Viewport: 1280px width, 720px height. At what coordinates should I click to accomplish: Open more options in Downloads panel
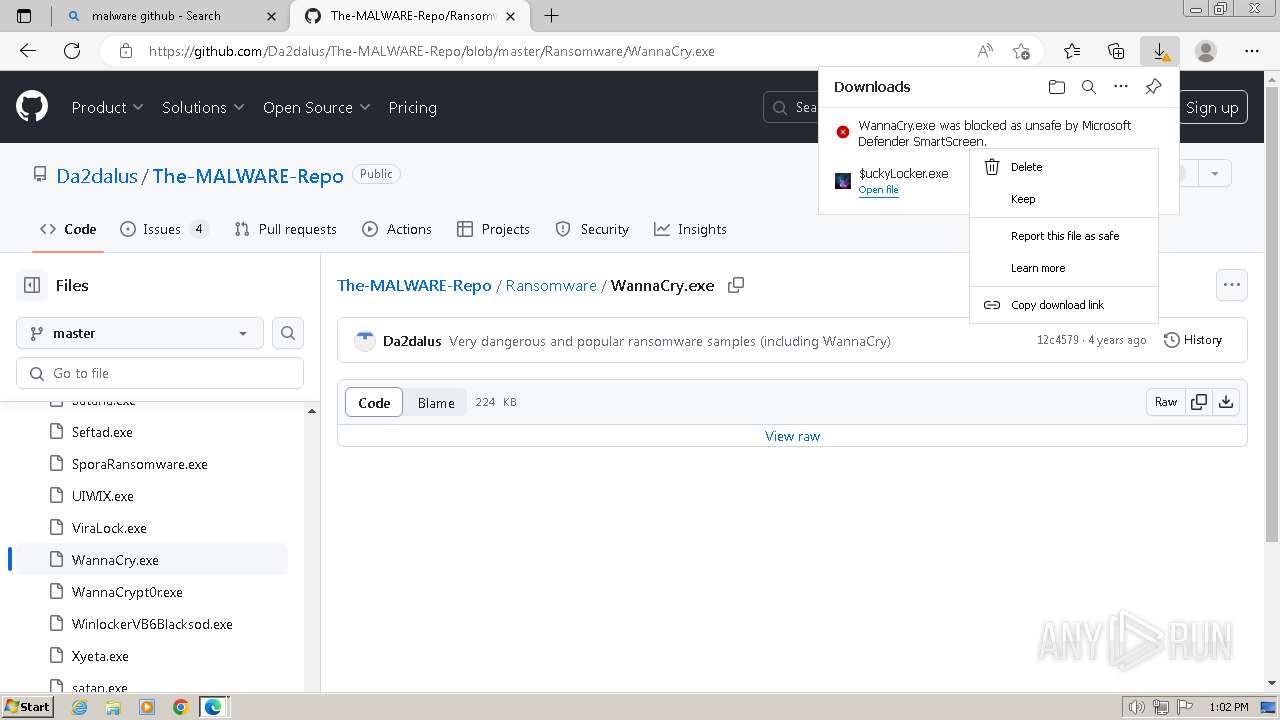point(1121,87)
